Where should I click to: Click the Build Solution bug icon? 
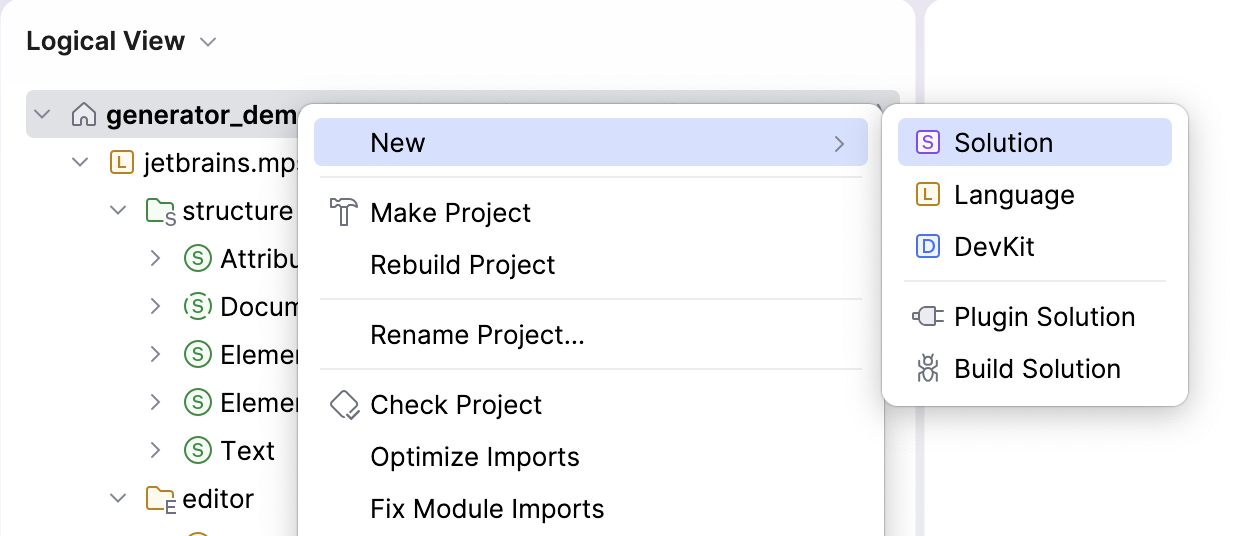[x=927, y=369]
